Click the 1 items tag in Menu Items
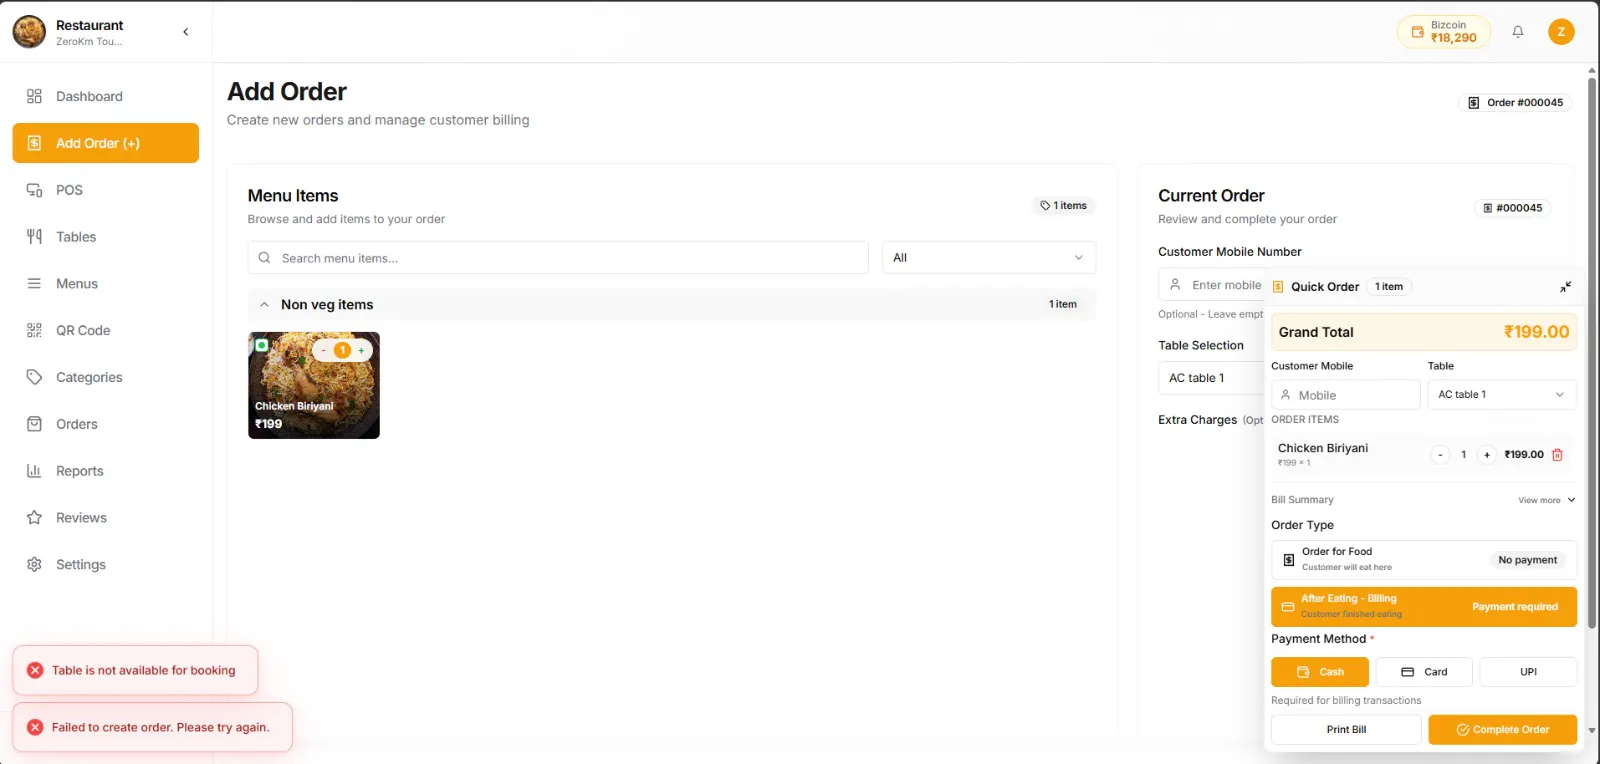 [x=1064, y=206]
